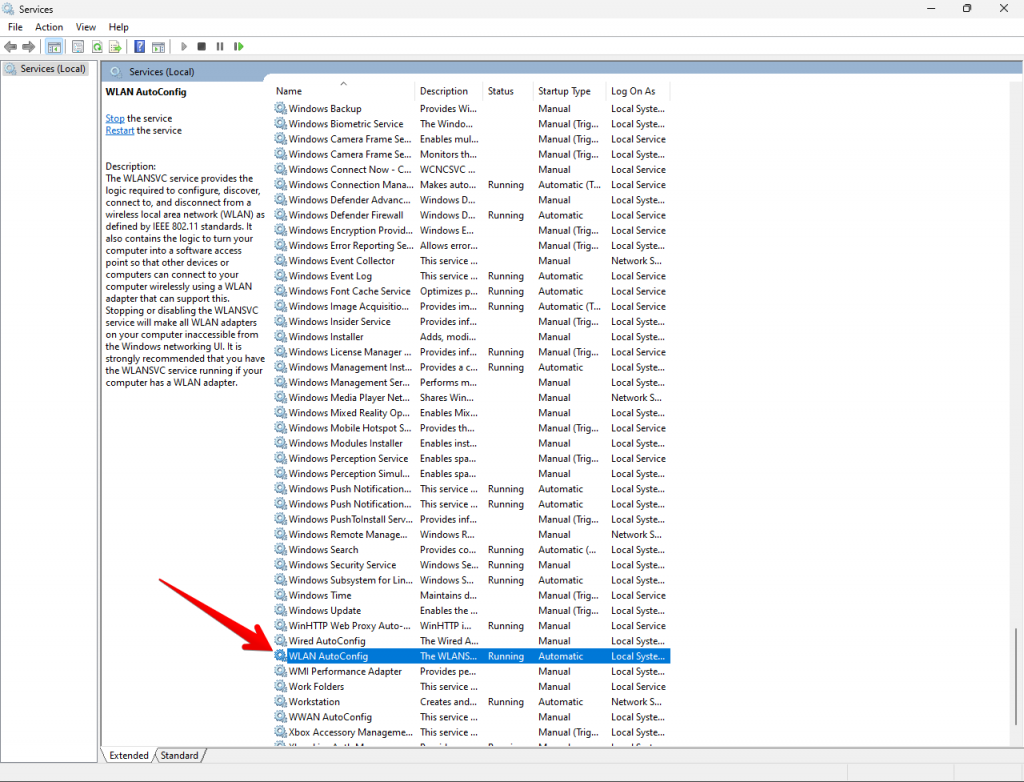
Task: Click Network S... log-on cell of Windows Event Collector
Action: (636, 261)
